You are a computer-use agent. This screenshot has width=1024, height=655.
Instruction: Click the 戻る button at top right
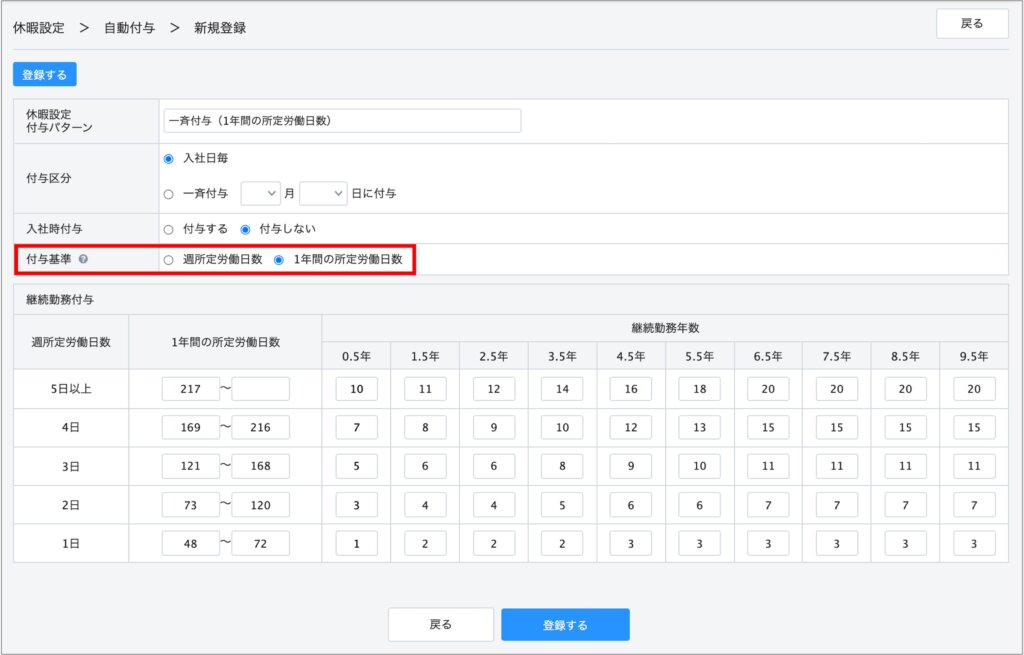coord(971,24)
